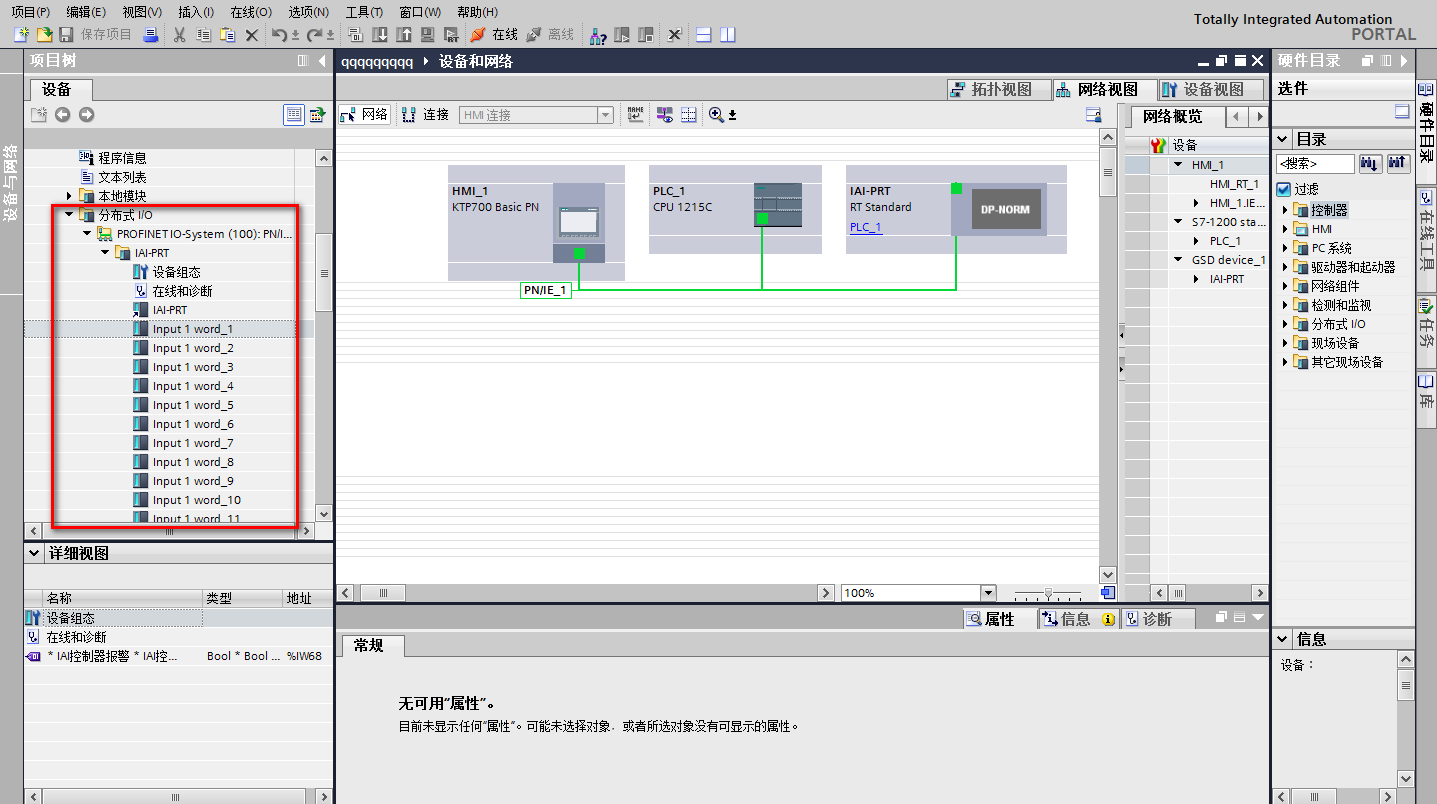Click the Cut scissors icon
This screenshot has height=804, width=1437.
pyautogui.click(x=179, y=35)
